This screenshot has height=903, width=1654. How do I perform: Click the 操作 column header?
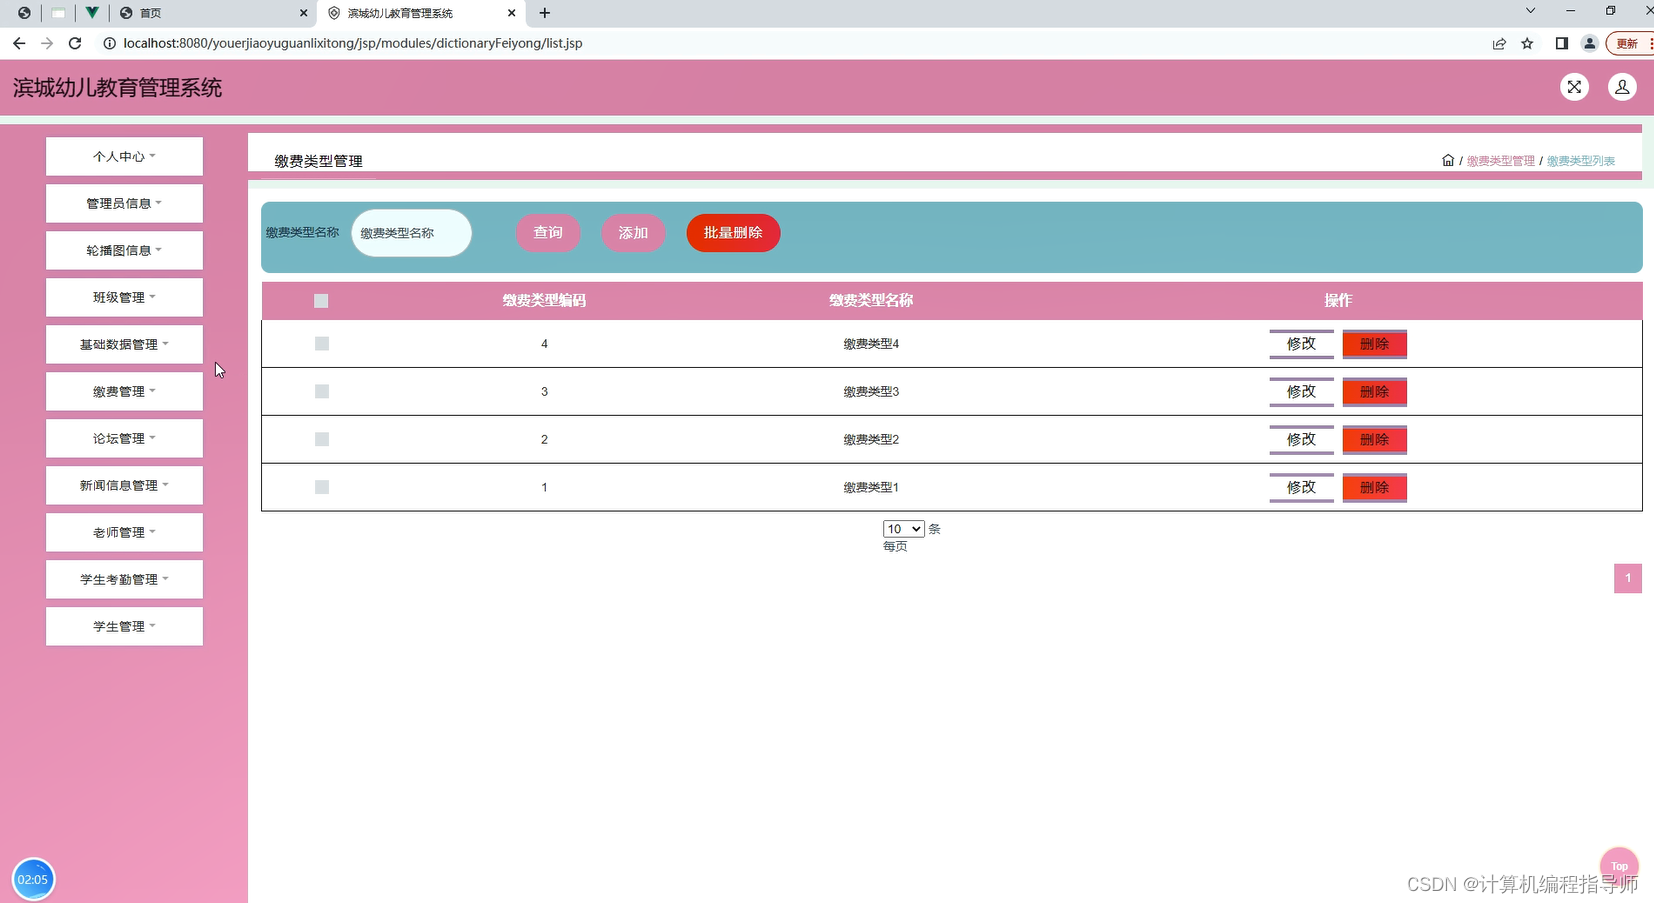click(x=1338, y=301)
